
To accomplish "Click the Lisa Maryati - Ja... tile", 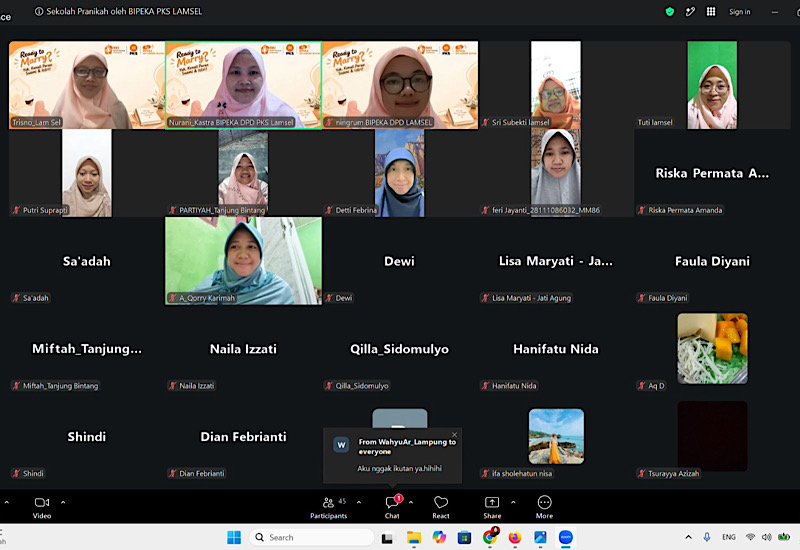I will click(556, 261).
